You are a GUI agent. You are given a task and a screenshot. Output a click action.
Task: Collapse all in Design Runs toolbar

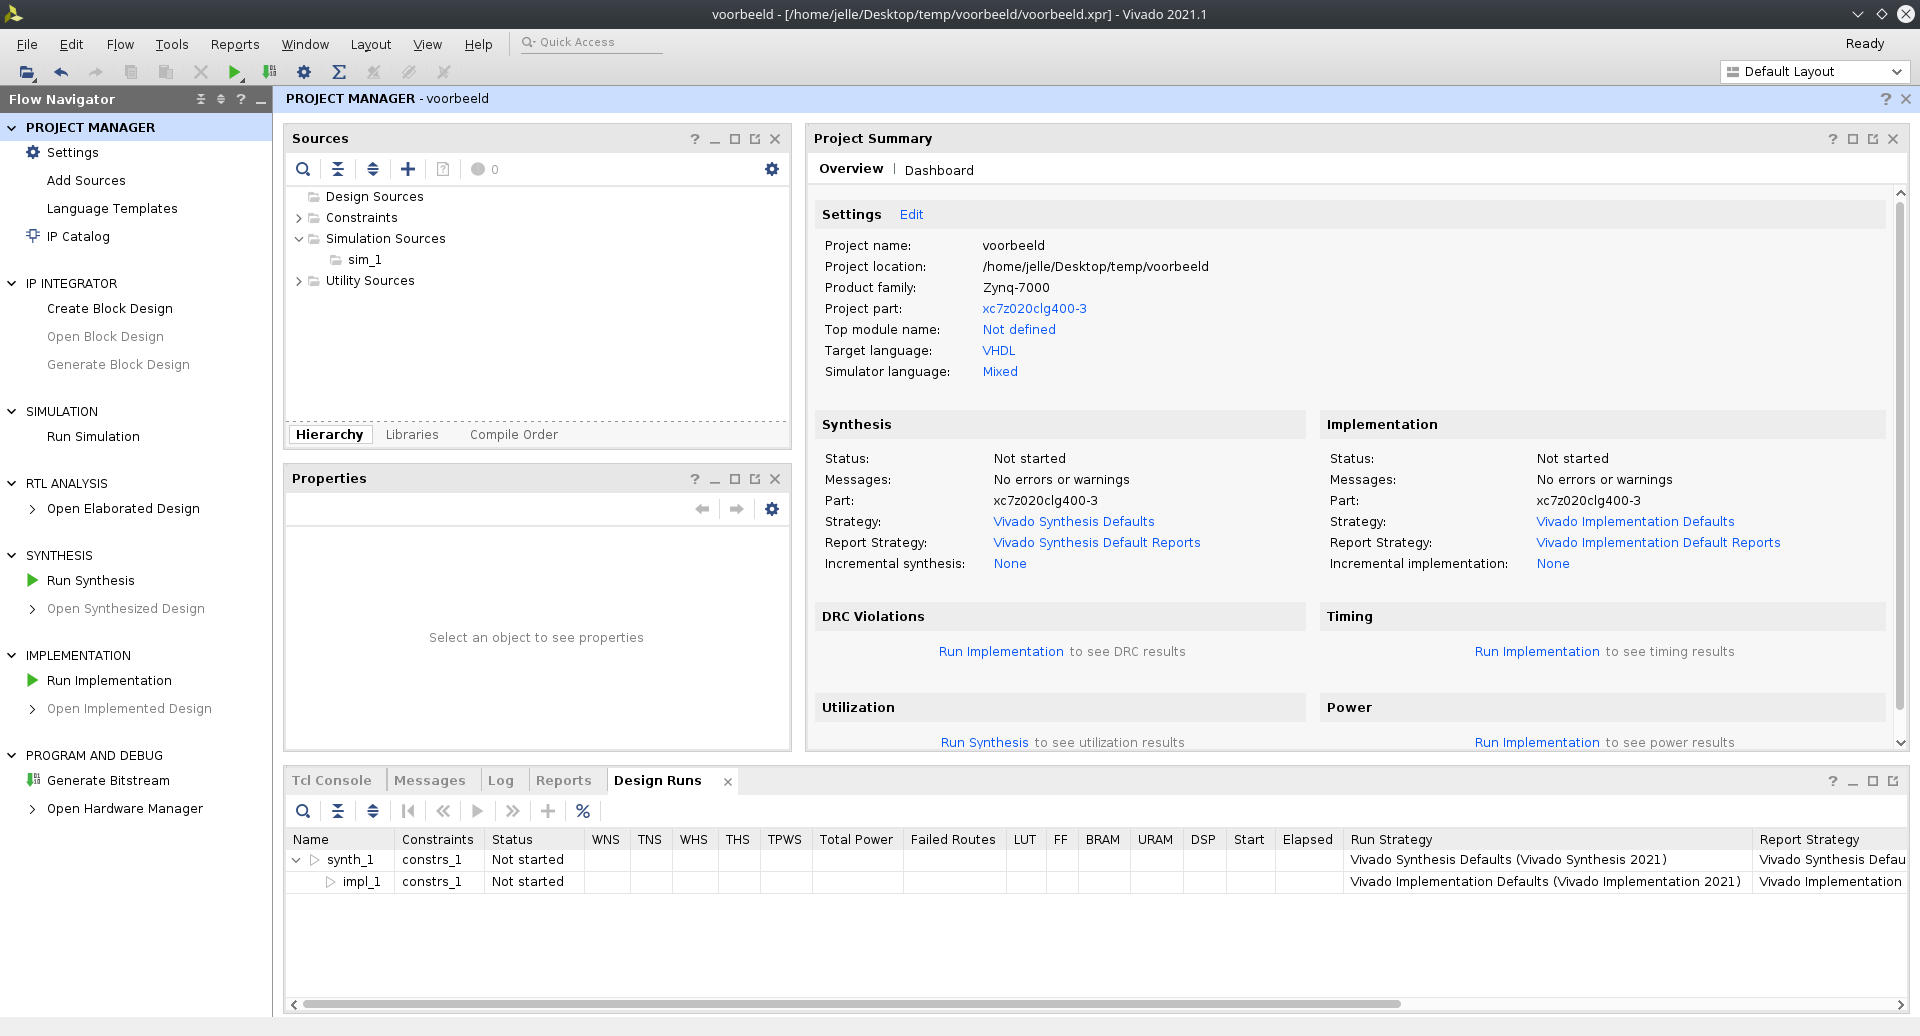[338, 811]
